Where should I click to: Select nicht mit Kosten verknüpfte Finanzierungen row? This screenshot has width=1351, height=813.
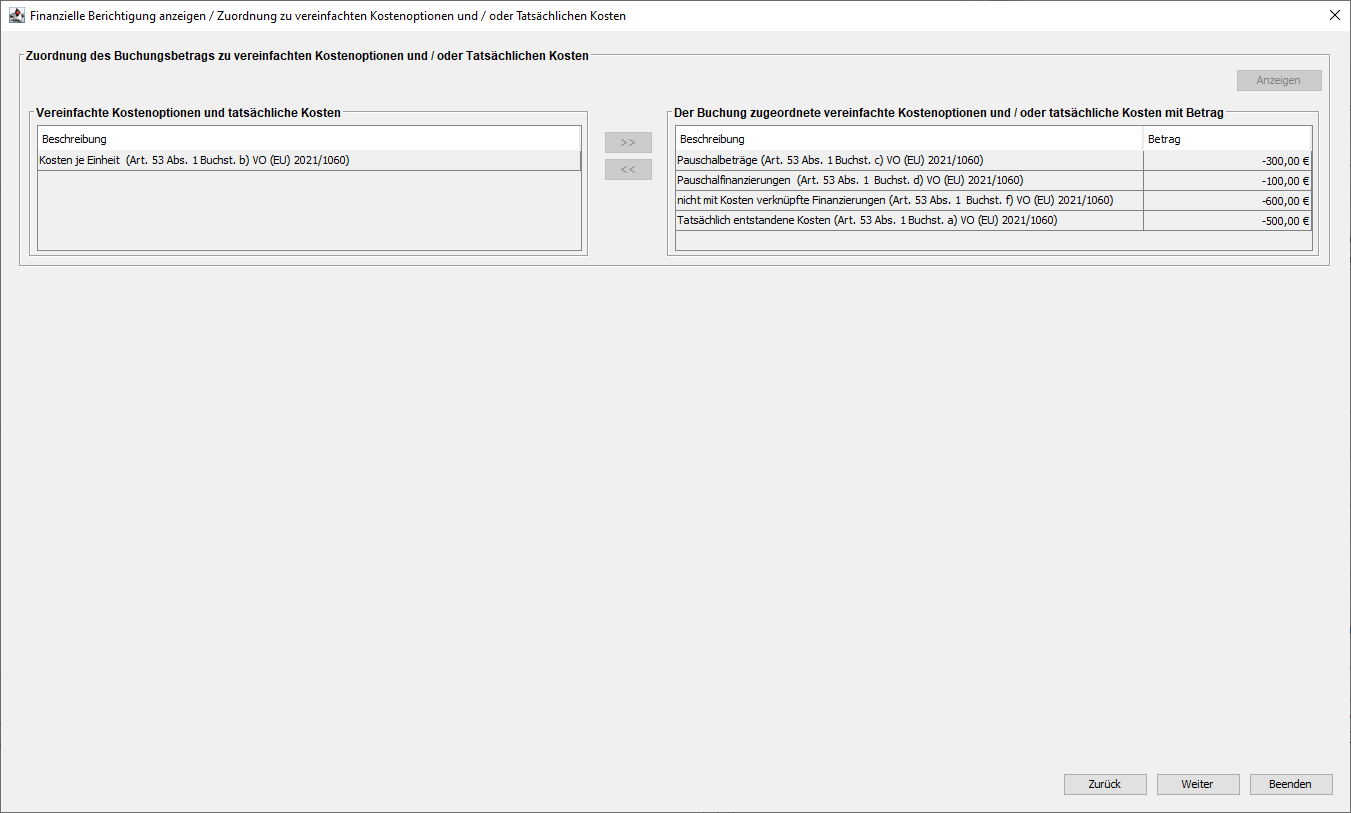pos(908,200)
